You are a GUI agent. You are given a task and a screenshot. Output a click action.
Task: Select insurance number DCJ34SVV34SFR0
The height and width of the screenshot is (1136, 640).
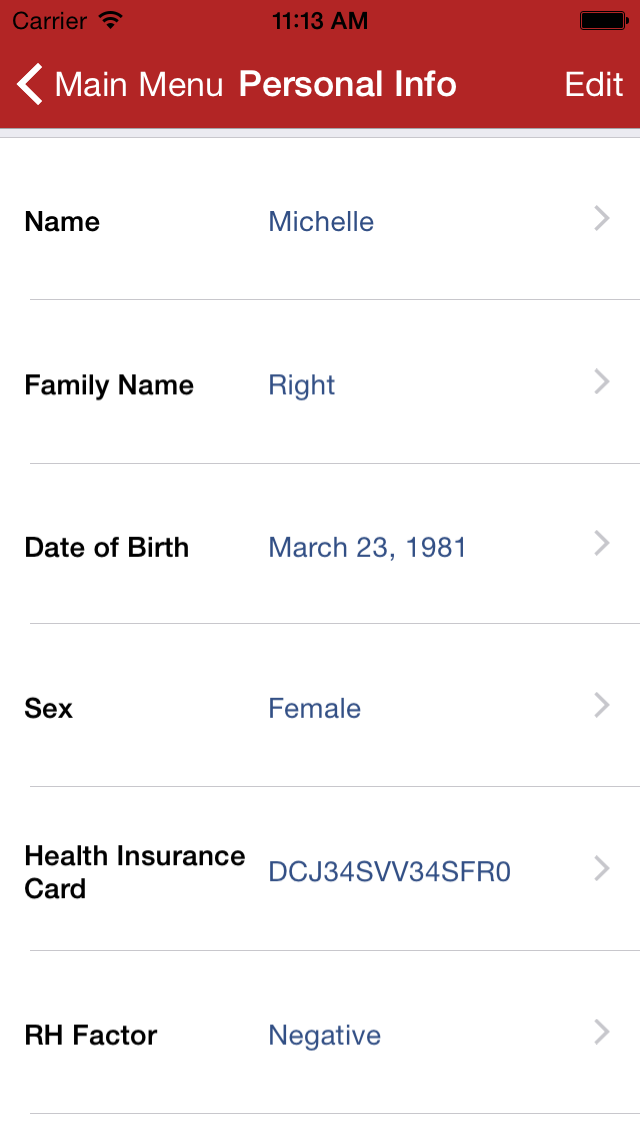389,873
